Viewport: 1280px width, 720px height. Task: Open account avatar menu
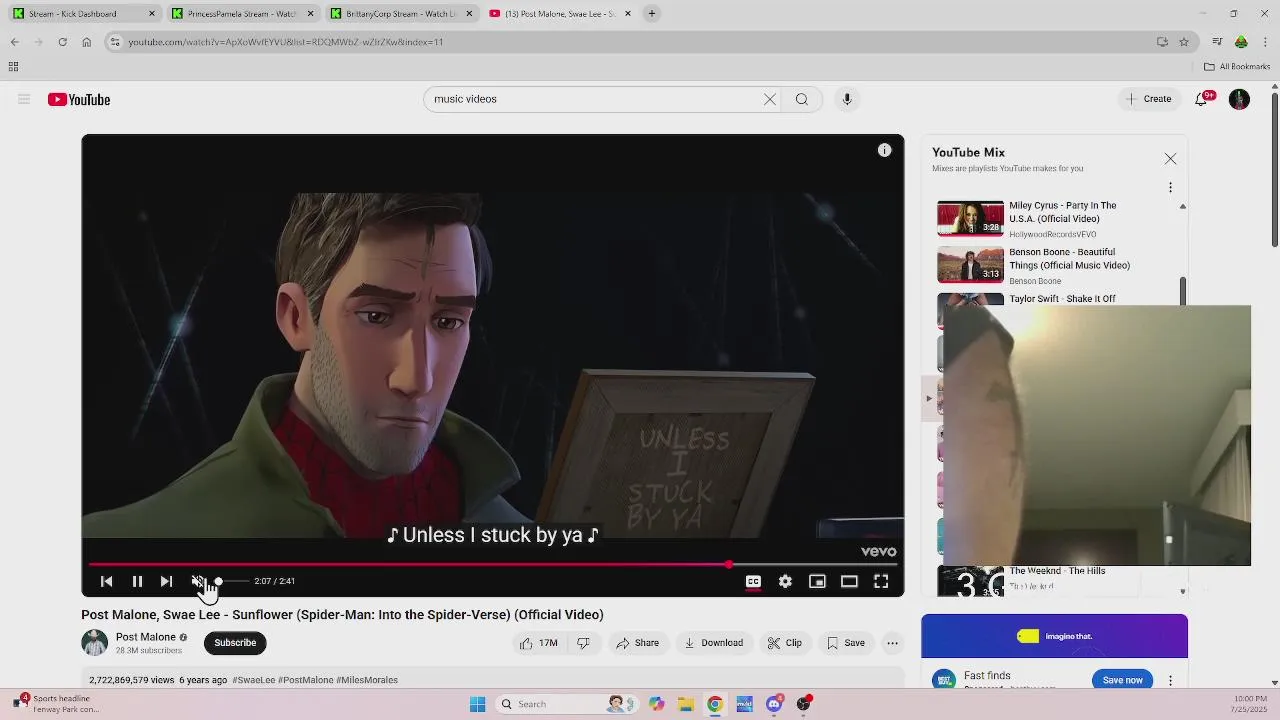coord(1239,99)
